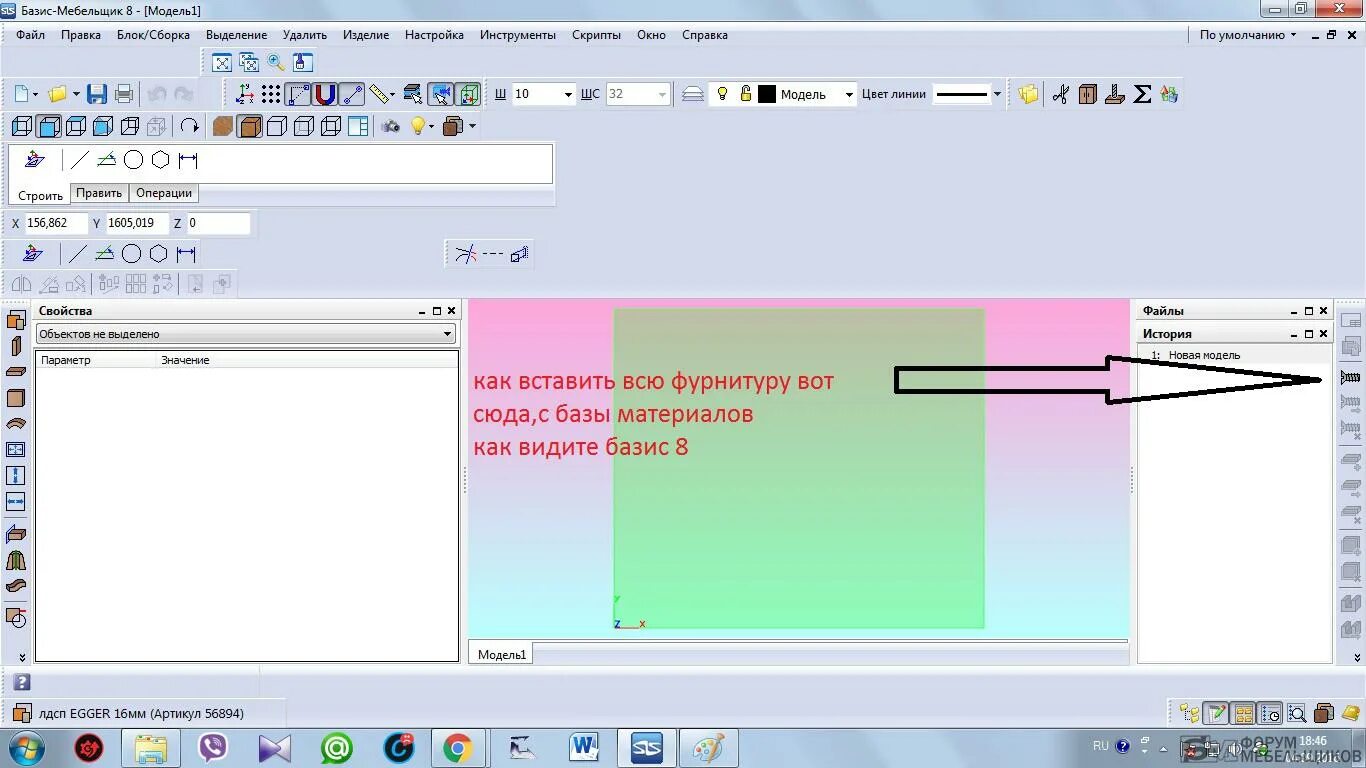
Task: Select the Модель1 document tab
Action: [x=501, y=654]
